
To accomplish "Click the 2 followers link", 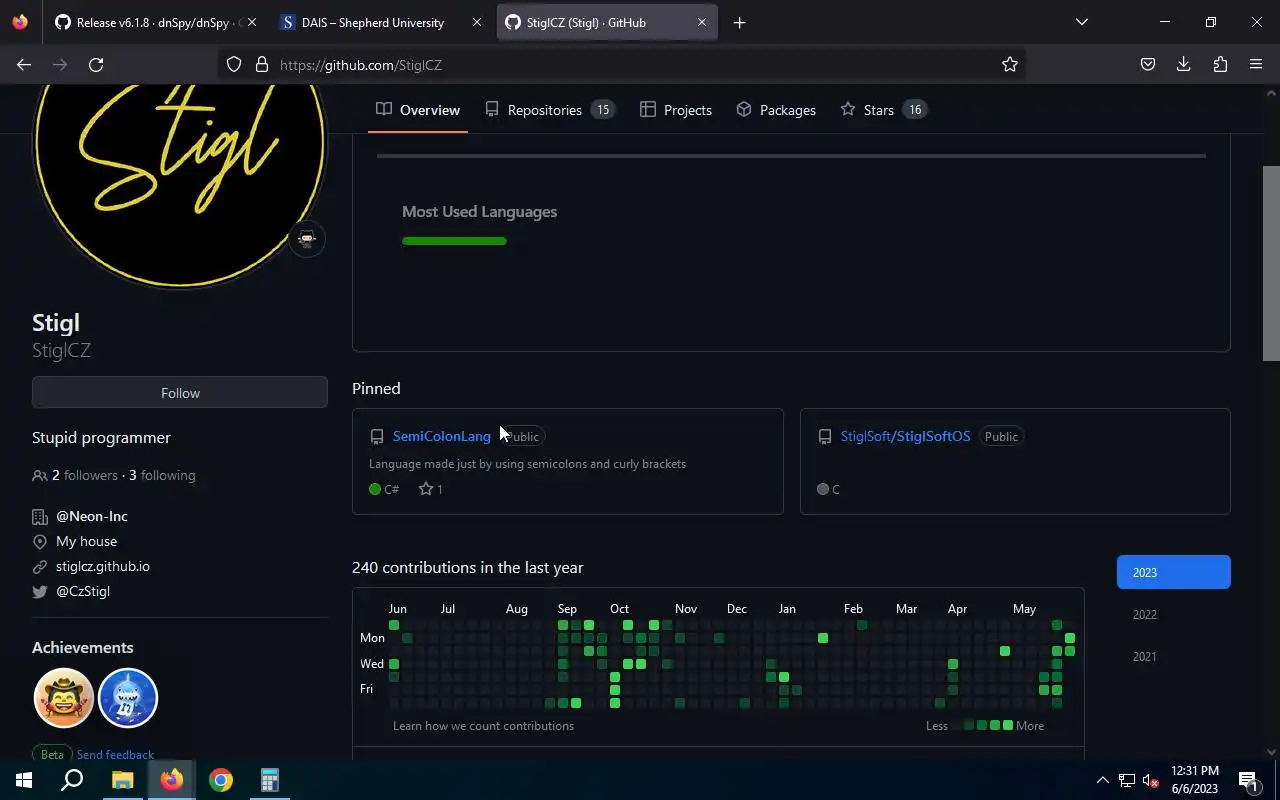I will (85, 475).
